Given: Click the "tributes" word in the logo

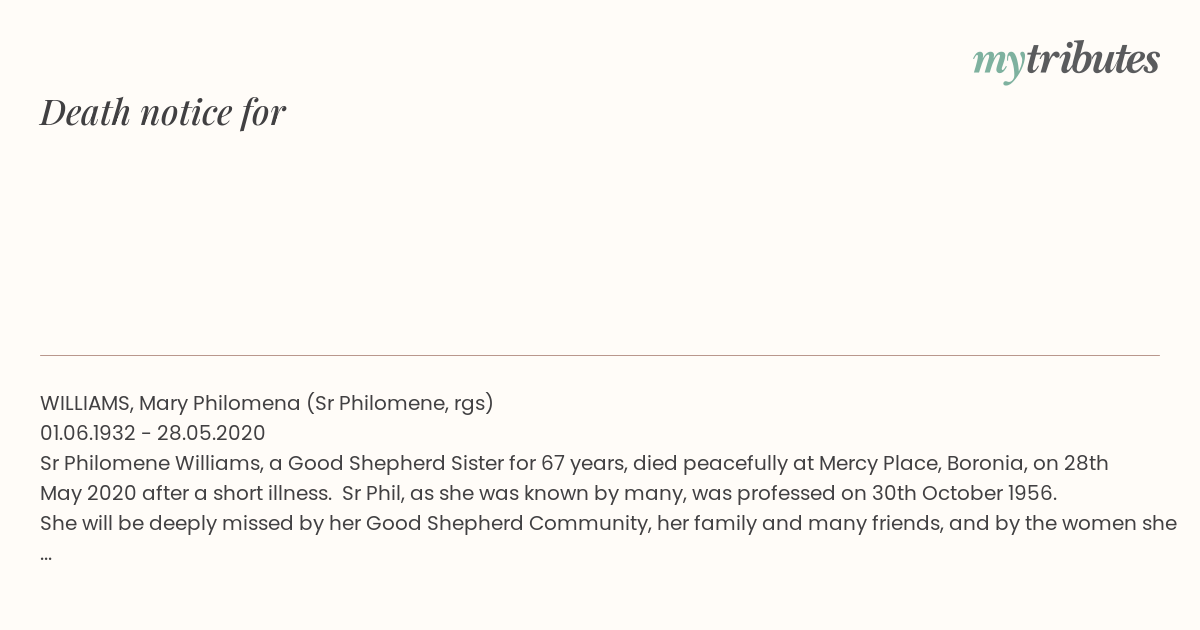Looking at the screenshot, I should pos(1092,58).
